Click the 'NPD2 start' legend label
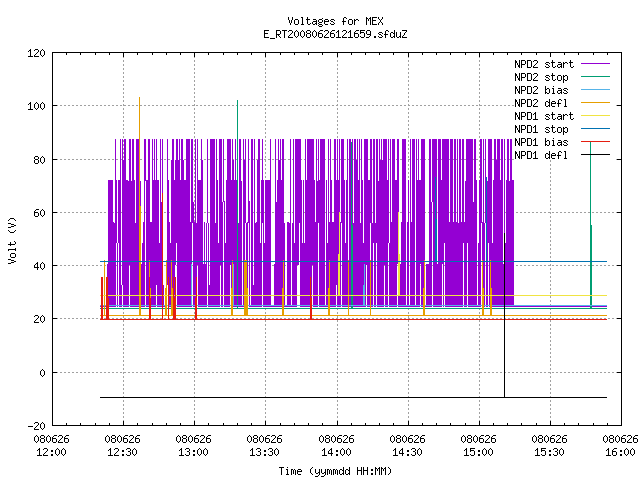The width and height of the screenshot is (640, 480). click(x=544, y=64)
